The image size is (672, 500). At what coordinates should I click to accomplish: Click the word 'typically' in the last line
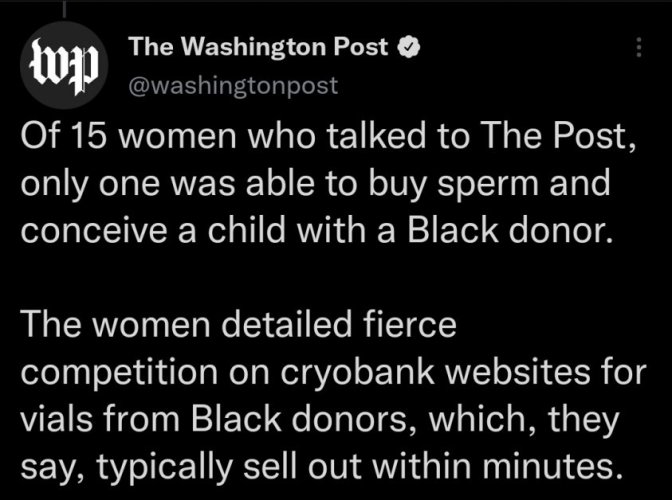[x=165, y=467]
